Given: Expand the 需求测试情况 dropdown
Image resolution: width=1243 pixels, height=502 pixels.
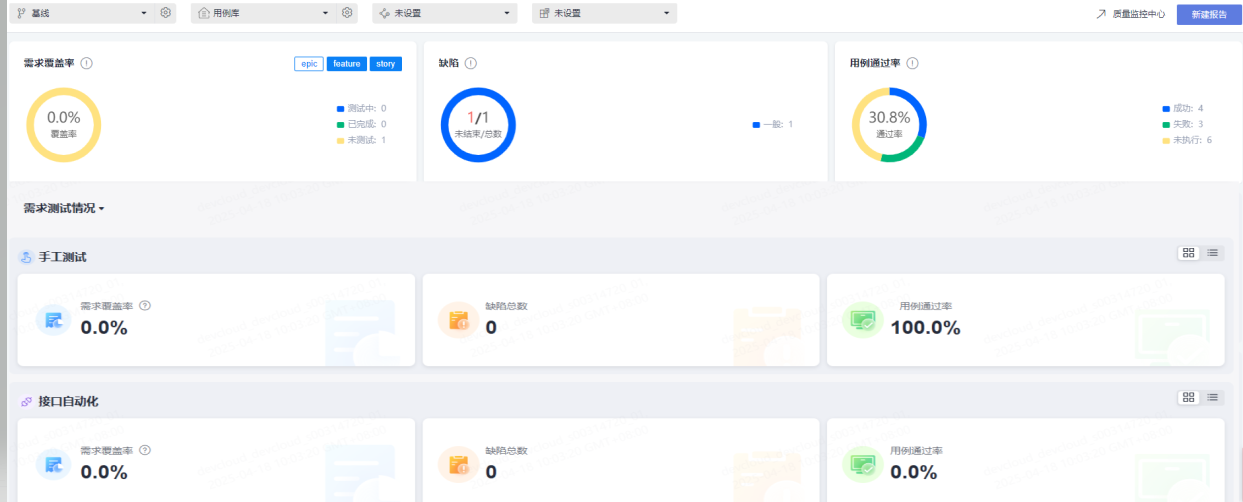Looking at the screenshot, I should 64,208.
